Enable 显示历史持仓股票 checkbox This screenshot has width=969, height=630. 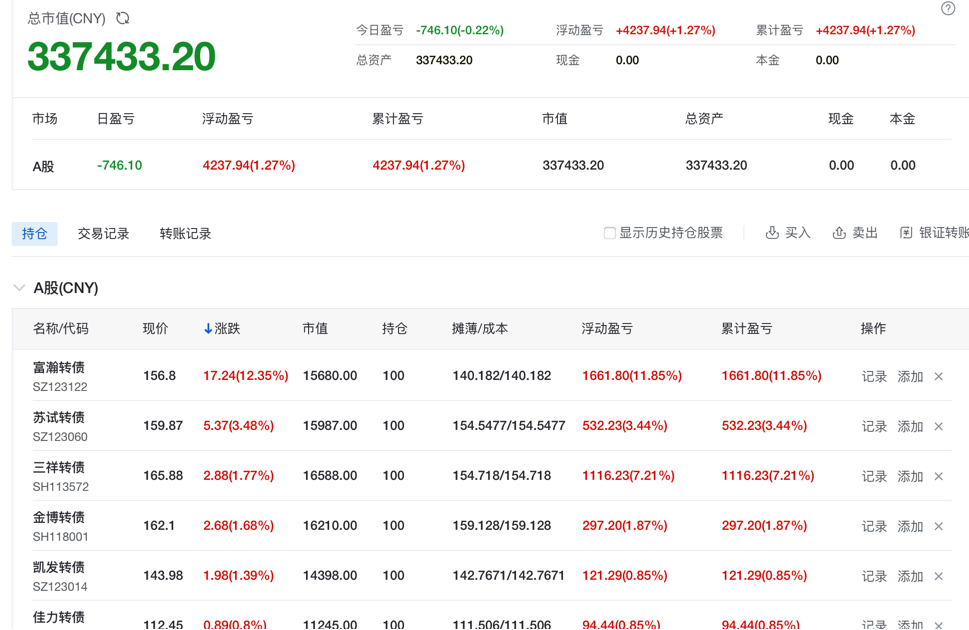(x=609, y=233)
